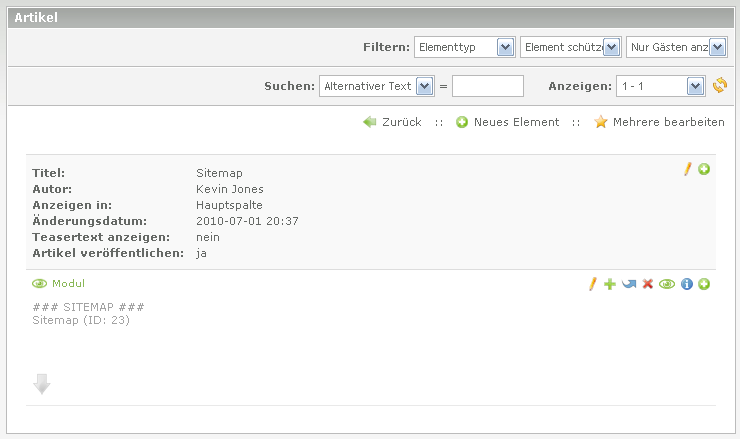Viewport: 740px width, 439px height.
Task: Open the Alternativer Text search field dropdown
Action: (375, 87)
